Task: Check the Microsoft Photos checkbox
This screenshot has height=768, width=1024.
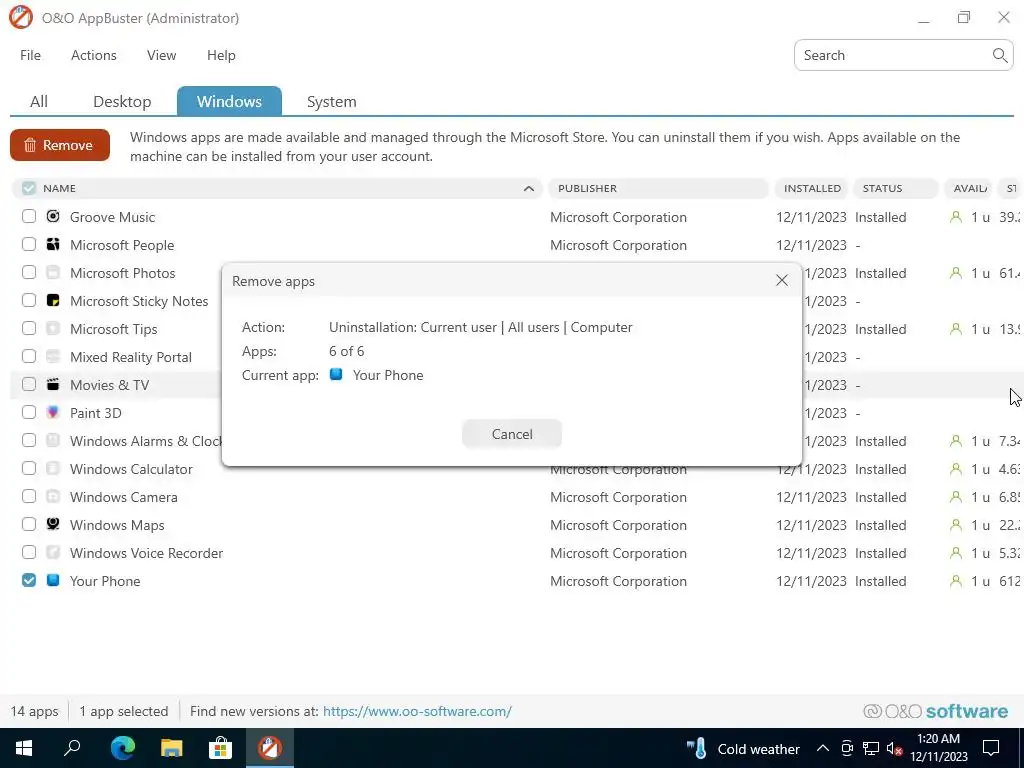Action: [29, 272]
